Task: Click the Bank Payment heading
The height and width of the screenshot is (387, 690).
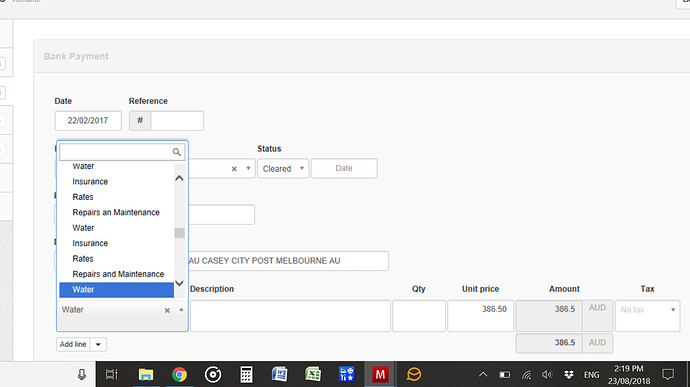Action: pos(76,56)
